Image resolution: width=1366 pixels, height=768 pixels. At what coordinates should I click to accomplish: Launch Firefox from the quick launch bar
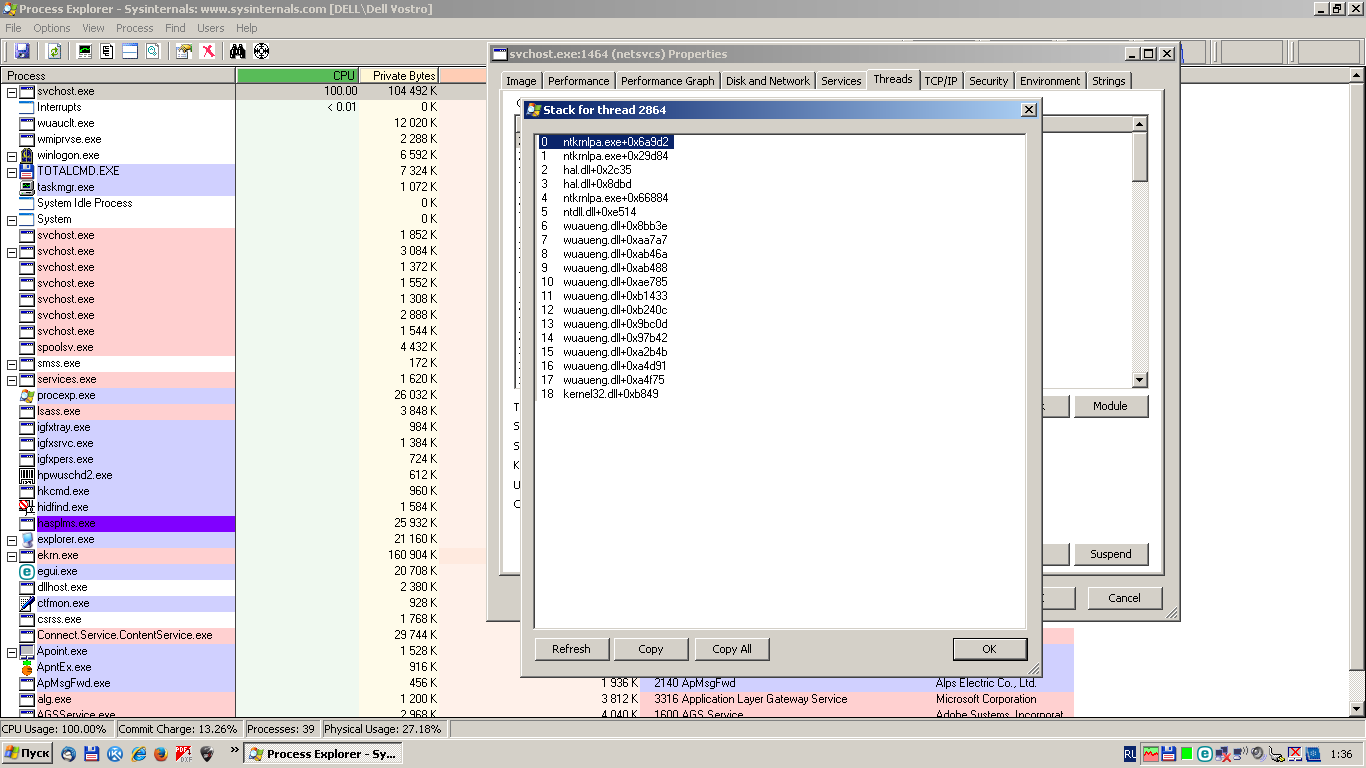160,754
